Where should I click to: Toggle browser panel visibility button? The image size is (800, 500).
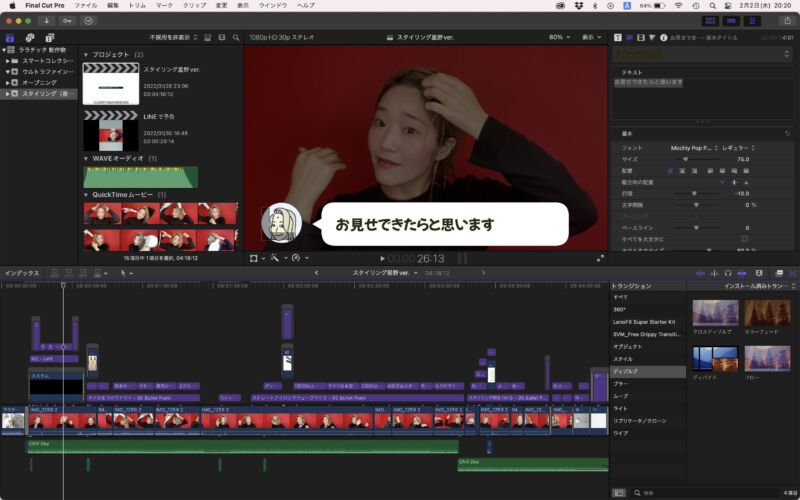(x=710, y=20)
